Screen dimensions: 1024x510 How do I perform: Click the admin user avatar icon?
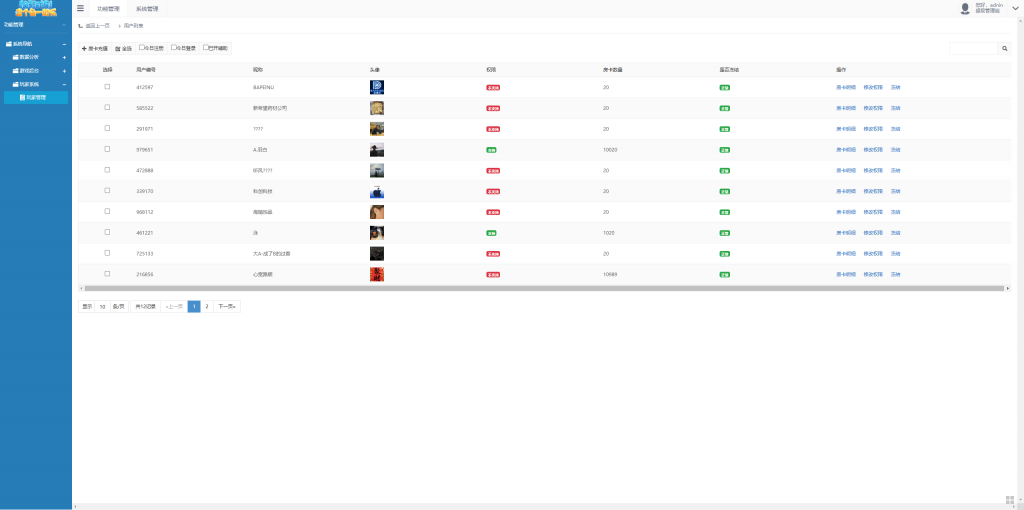tap(965, 8)
